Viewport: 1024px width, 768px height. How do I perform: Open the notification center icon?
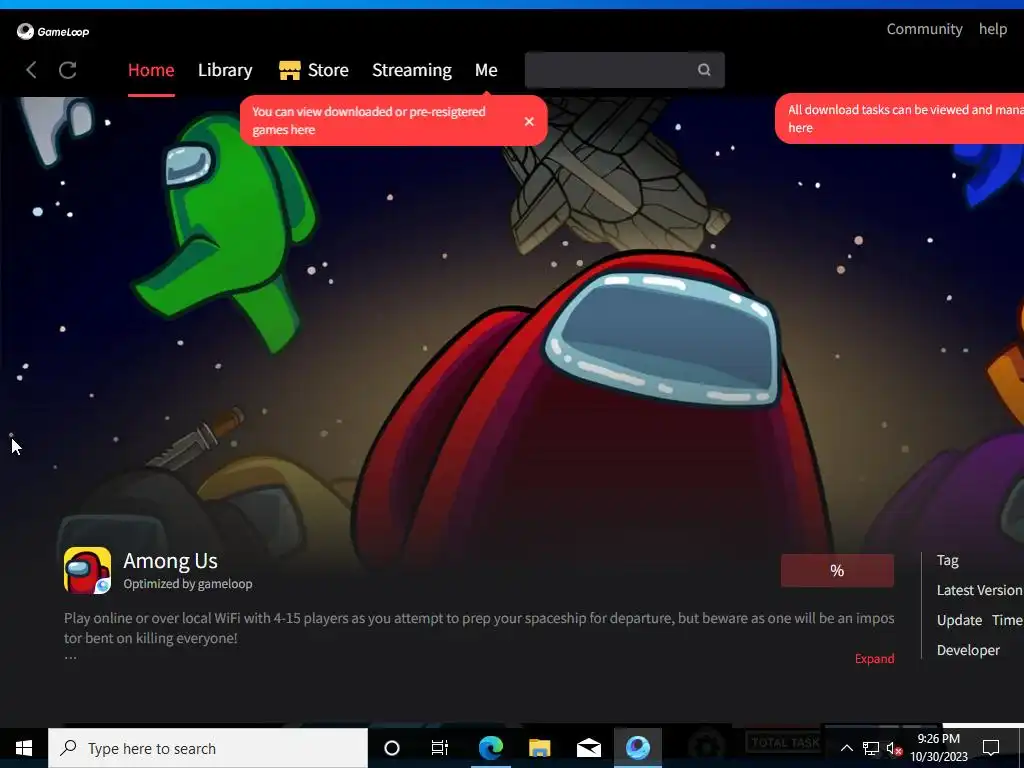click(991, 748)
